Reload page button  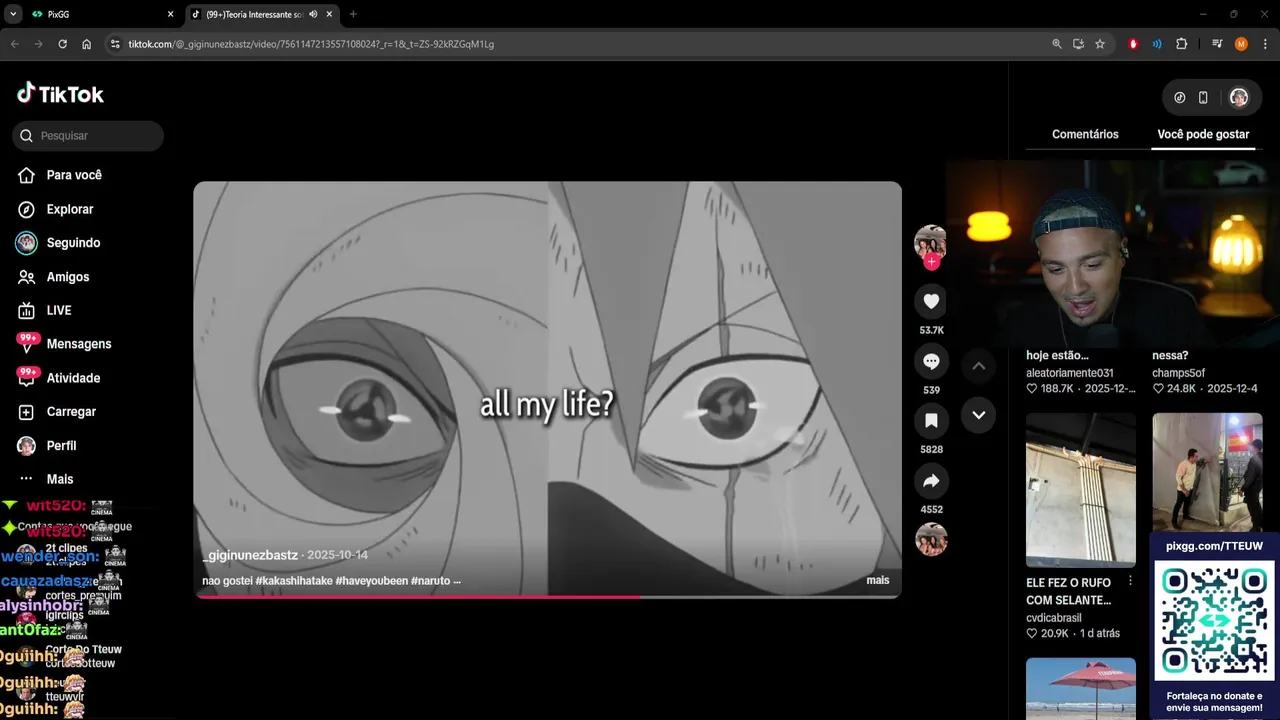tap(62, 44)
